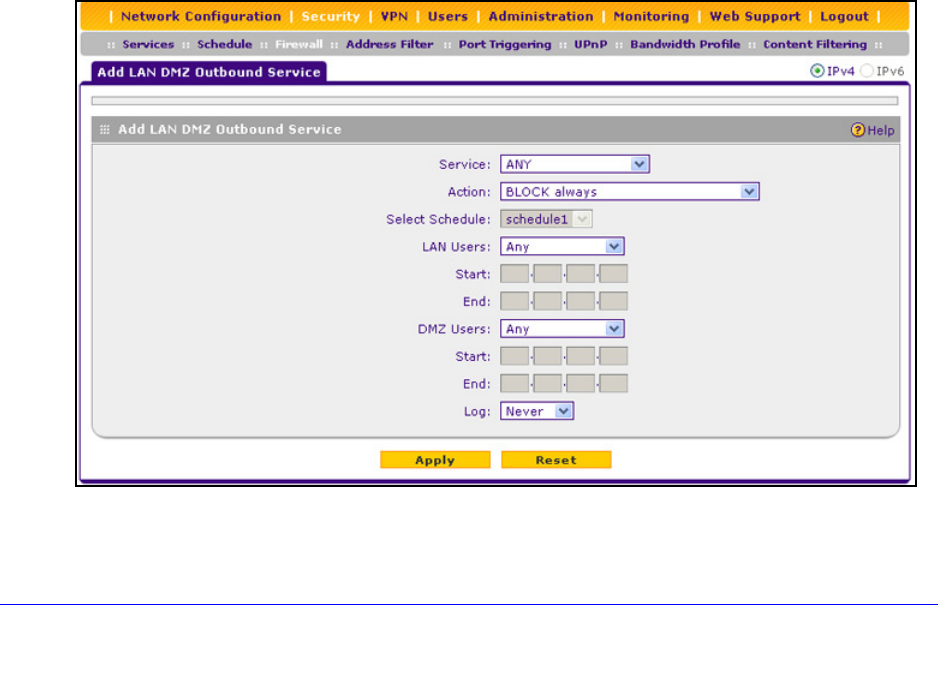The width and height of the screenshot is (939, 674).
Task: Go to the Services submenu
Action: point(148,44)
